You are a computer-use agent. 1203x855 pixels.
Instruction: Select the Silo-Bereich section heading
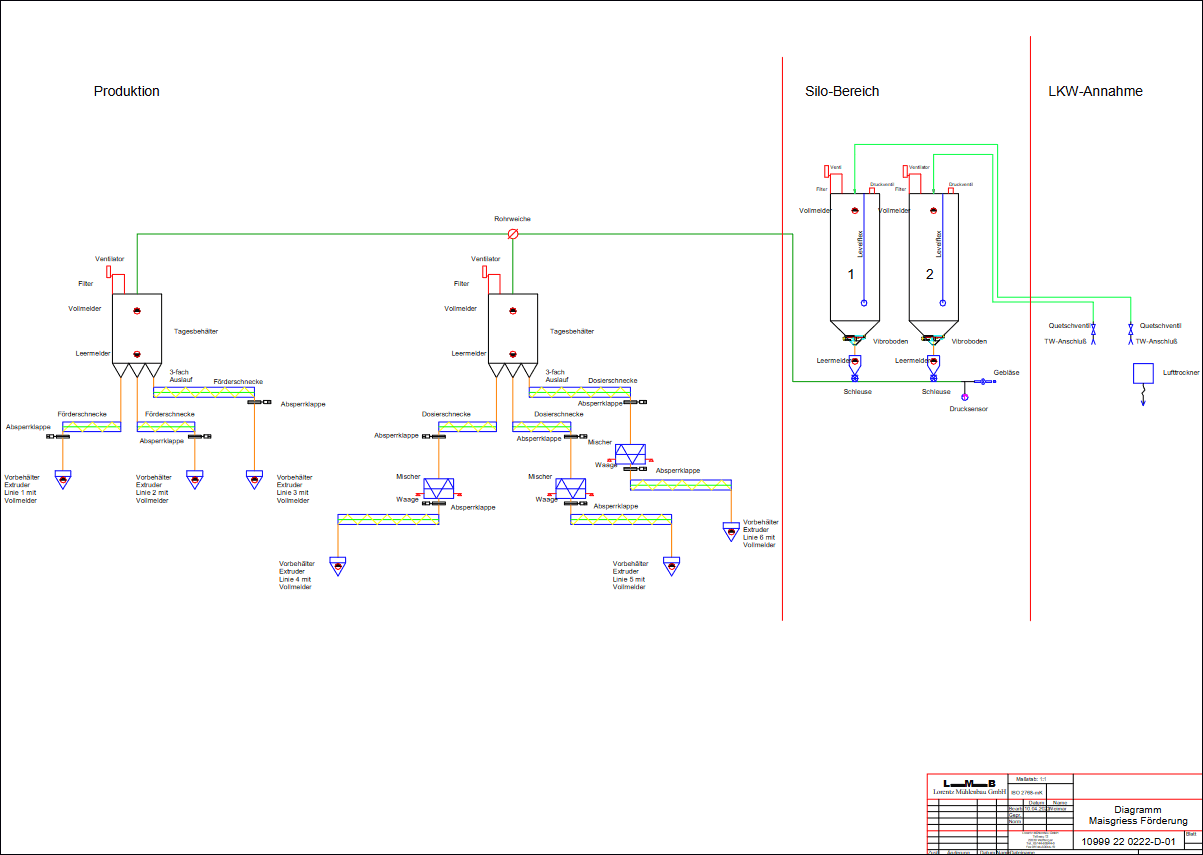click(x=842, y=91)
